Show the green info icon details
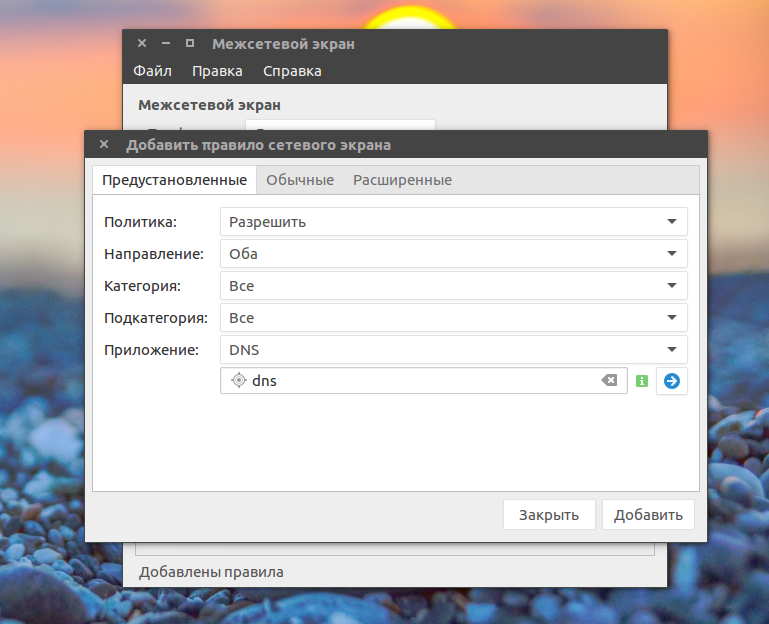The width and height of the screenshot is (769, 624). [641, 381]
